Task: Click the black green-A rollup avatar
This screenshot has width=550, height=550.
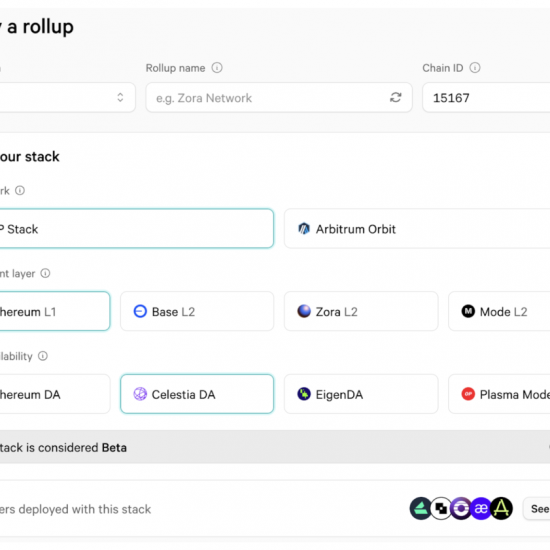Action: (501, 508)
